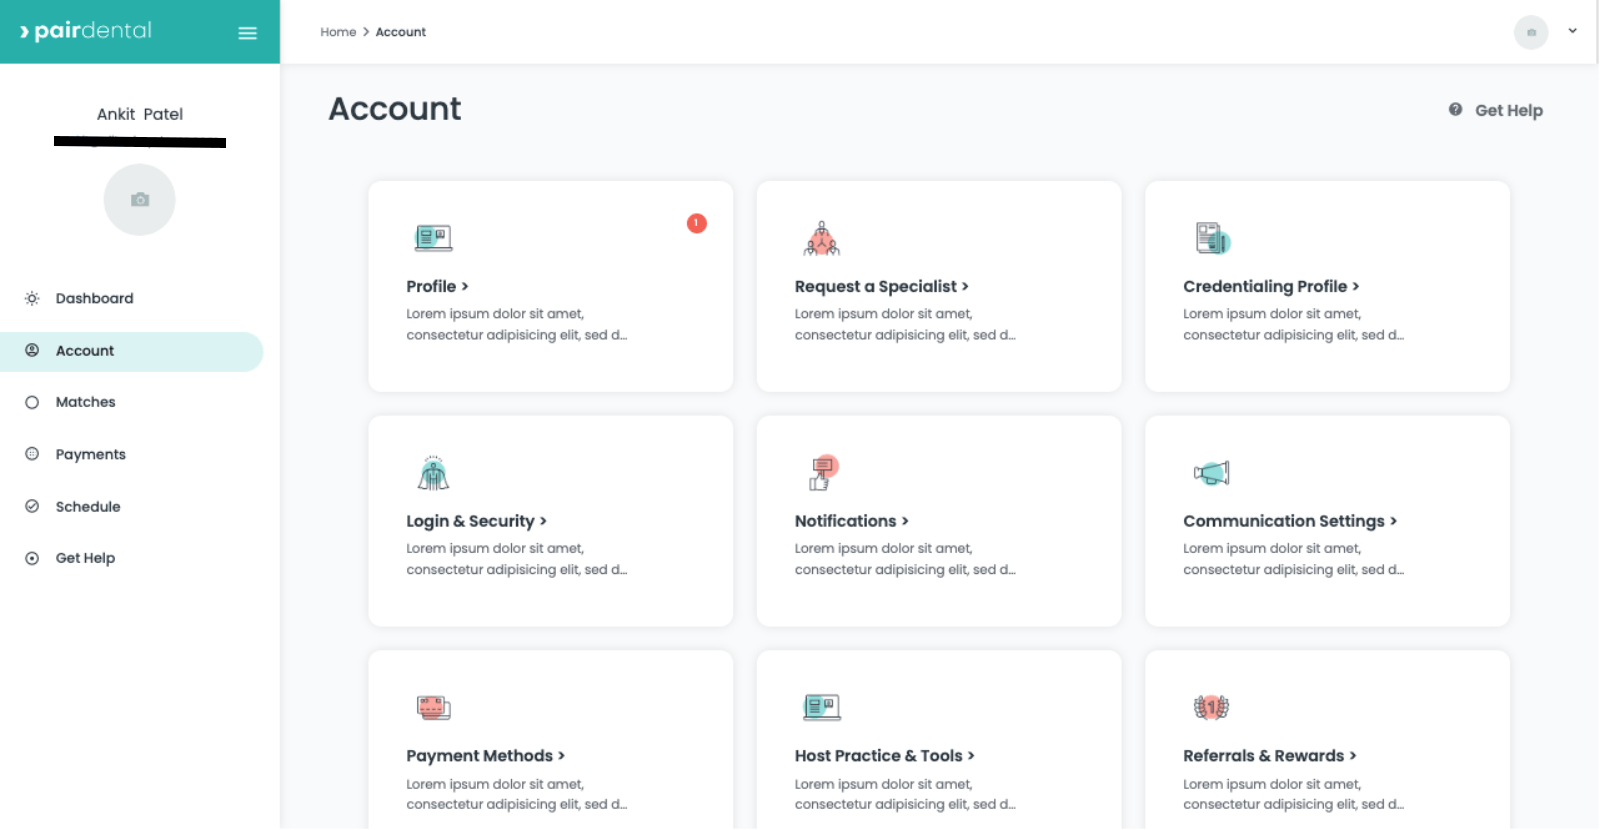The height and width of the screenshot is (830, 1600).
Task: Click the Notifications card icon
Action: click(822, 473)
